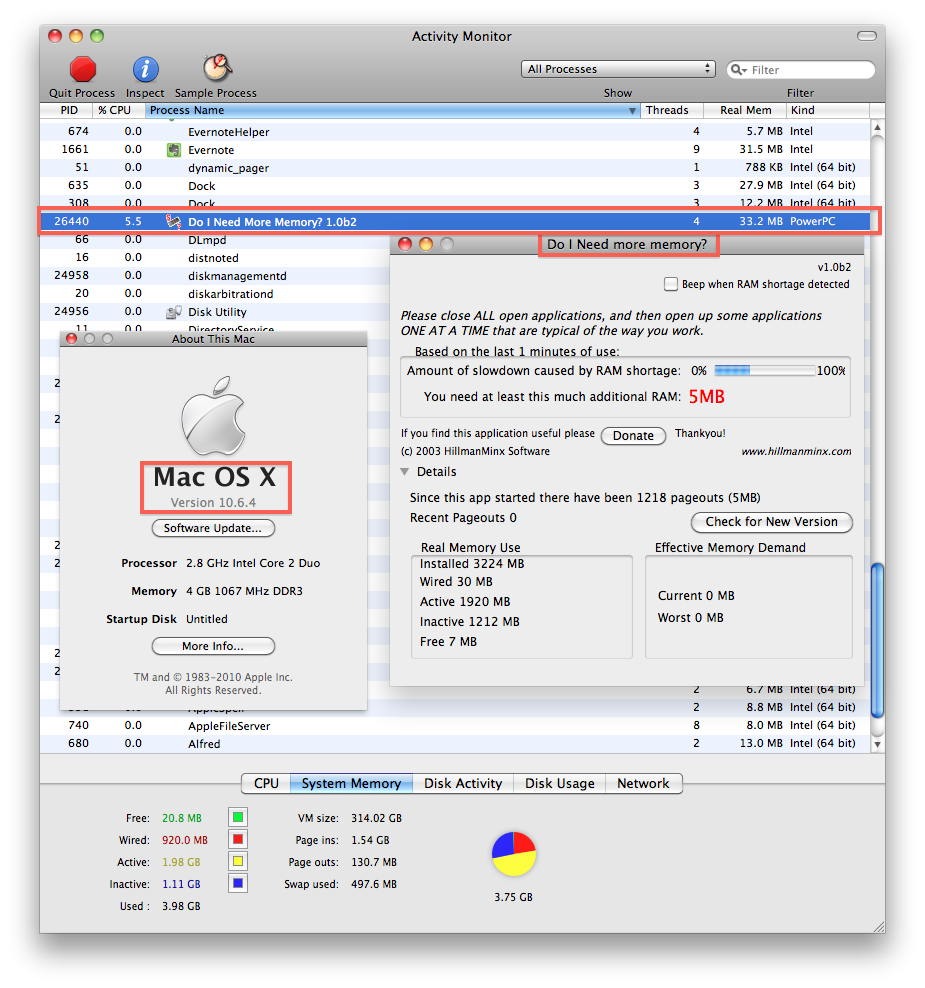Zoom the Activity Monitor window
Image resolution: width=925 pixels, height=988 pixels.
point(96,36)
